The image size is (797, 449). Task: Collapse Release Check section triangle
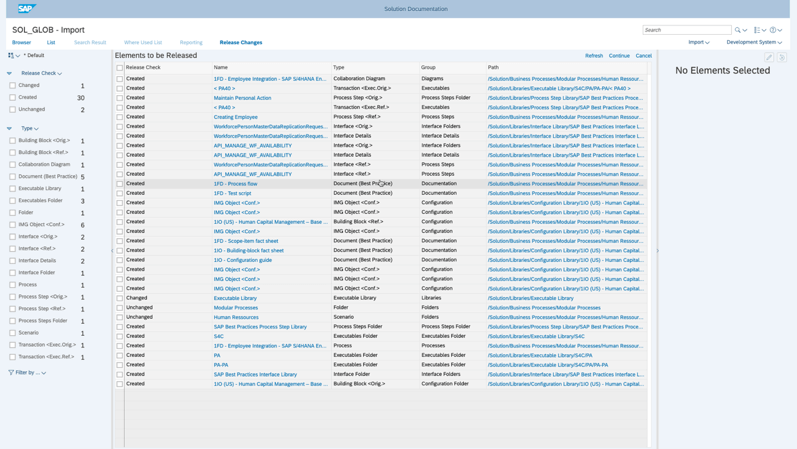point(9,73)
